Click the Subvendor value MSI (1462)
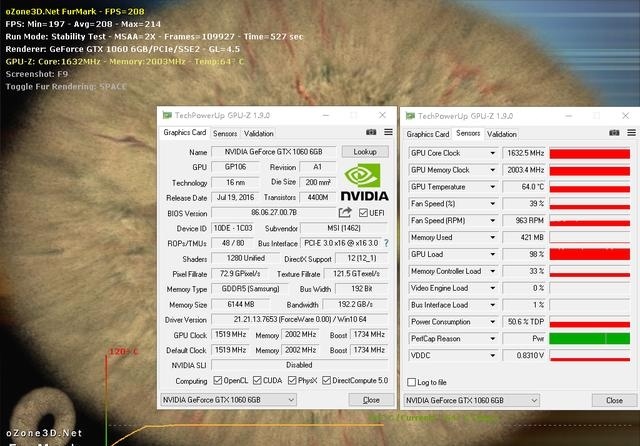Screen dimensions: 640x446 (344, 228)
